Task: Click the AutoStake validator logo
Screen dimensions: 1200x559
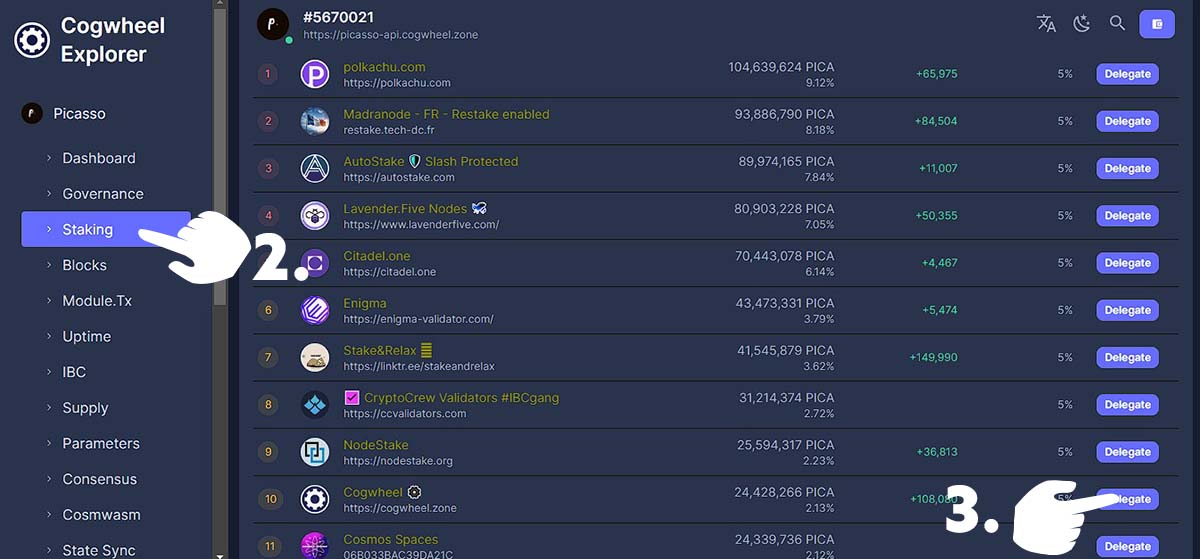Action: (315, 168)
